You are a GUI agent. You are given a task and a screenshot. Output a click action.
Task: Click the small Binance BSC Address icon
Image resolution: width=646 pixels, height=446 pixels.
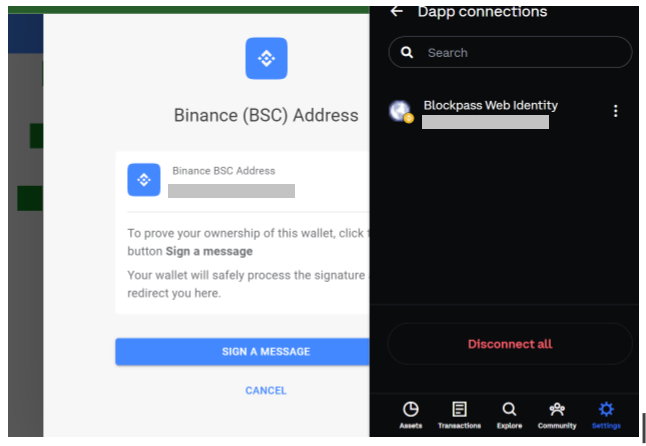point(144,180)
